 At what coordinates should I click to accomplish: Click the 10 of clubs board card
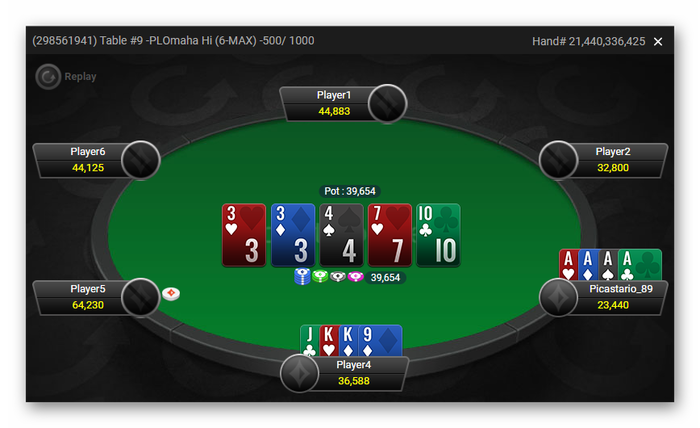point(438,235)
